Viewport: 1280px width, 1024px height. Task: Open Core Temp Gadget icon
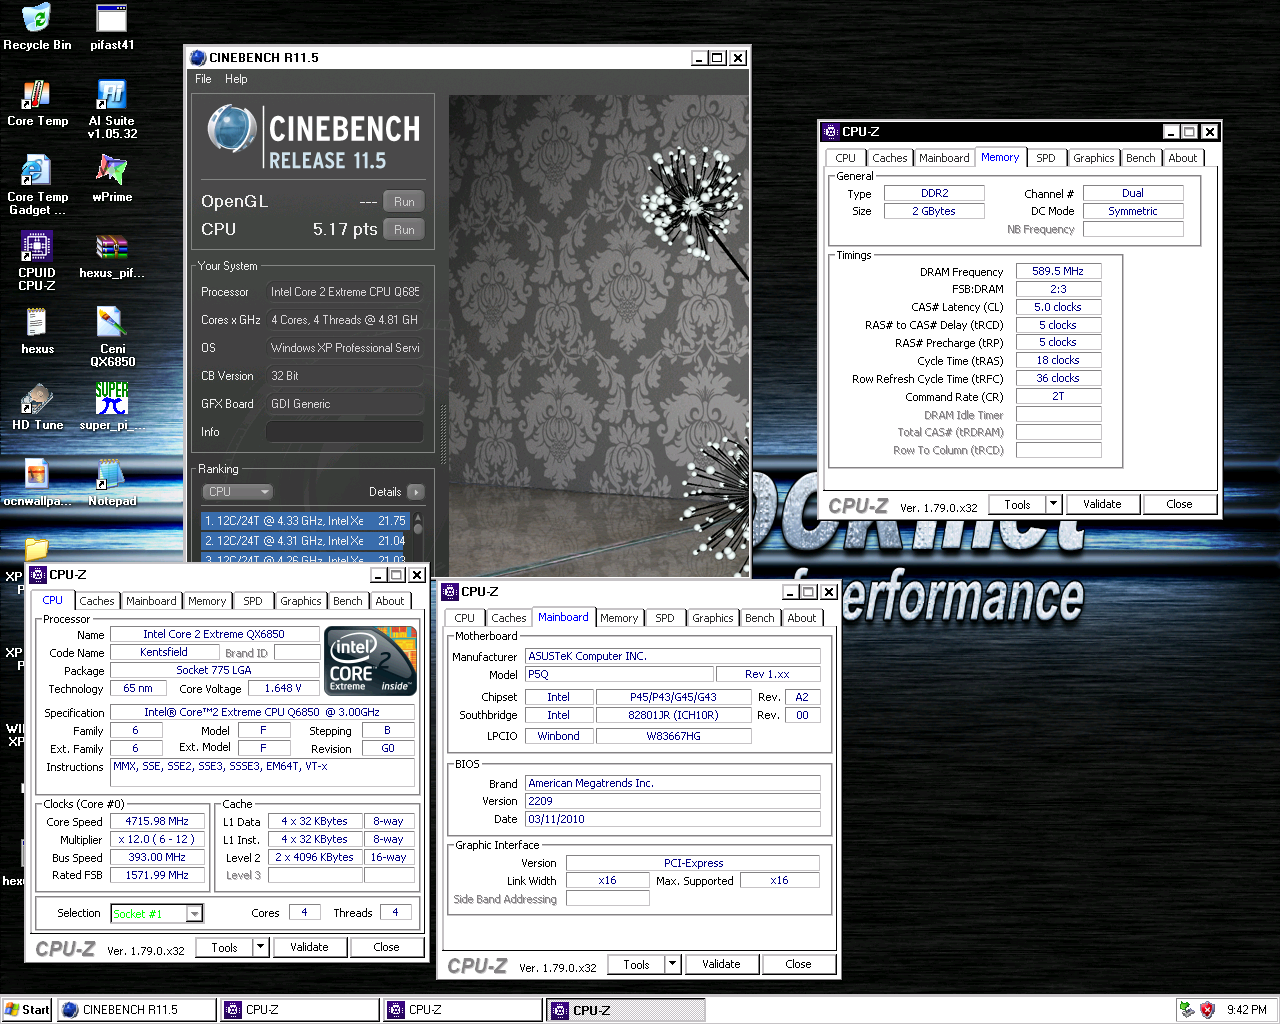point(37,185)
